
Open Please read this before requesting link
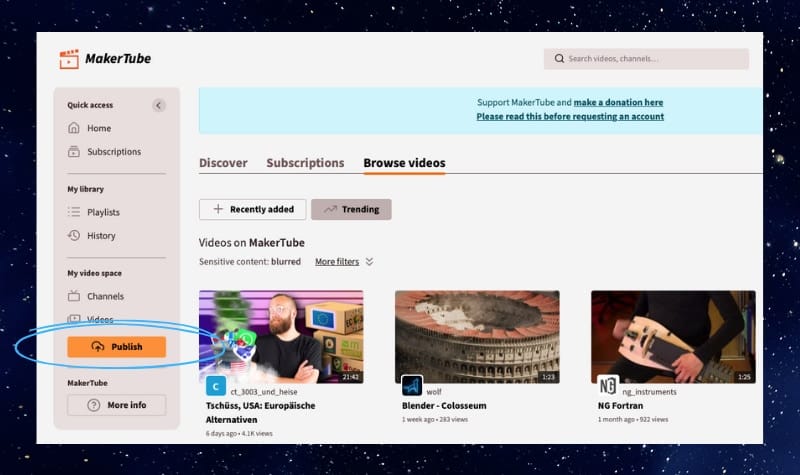click(570, 116)
